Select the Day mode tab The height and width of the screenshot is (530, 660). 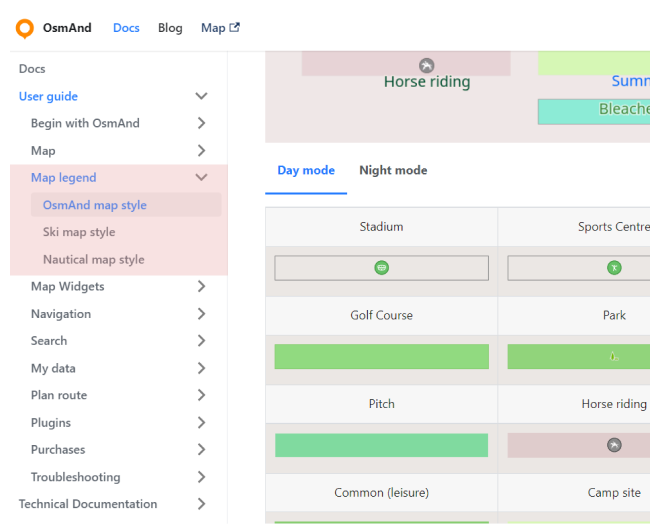pyautogui.click(x=306, y=171)
